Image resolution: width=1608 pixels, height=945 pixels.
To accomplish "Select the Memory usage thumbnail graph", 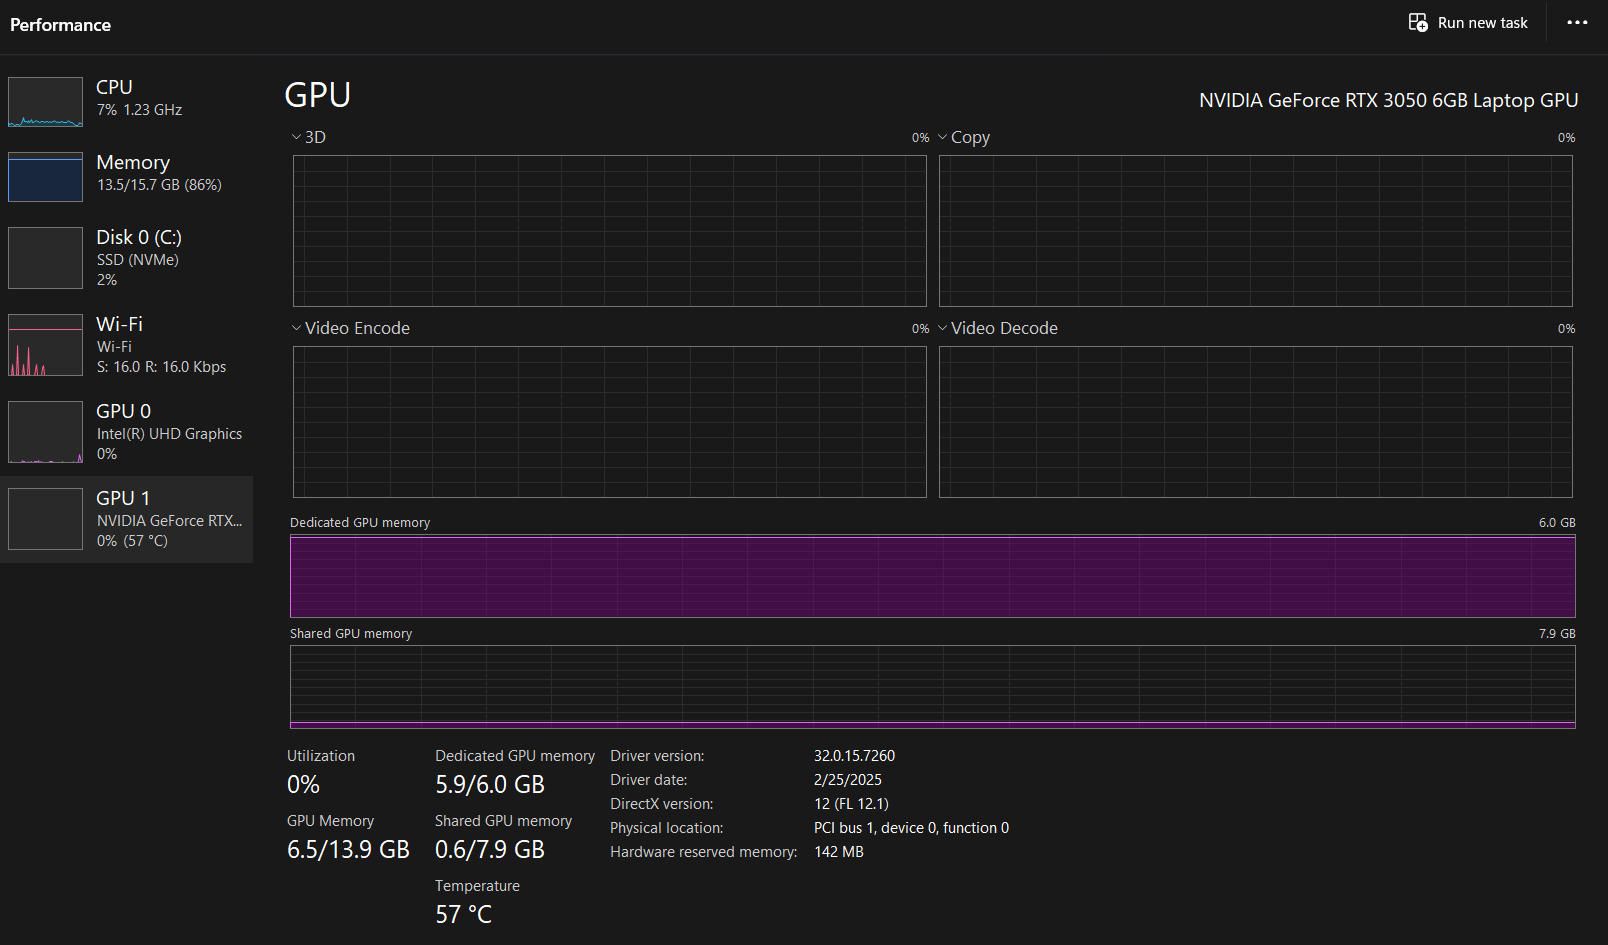I will click(45, 177).
